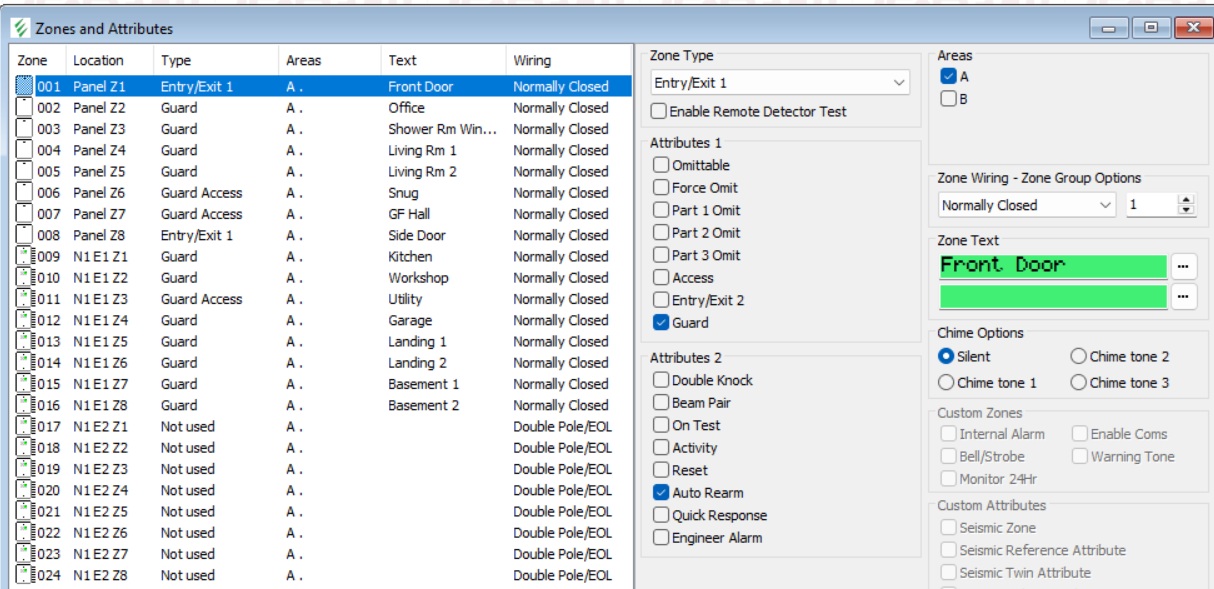This screenshot has width=1214, height=589.
Task: Click the icon beside zone 024
Action: 25,576
